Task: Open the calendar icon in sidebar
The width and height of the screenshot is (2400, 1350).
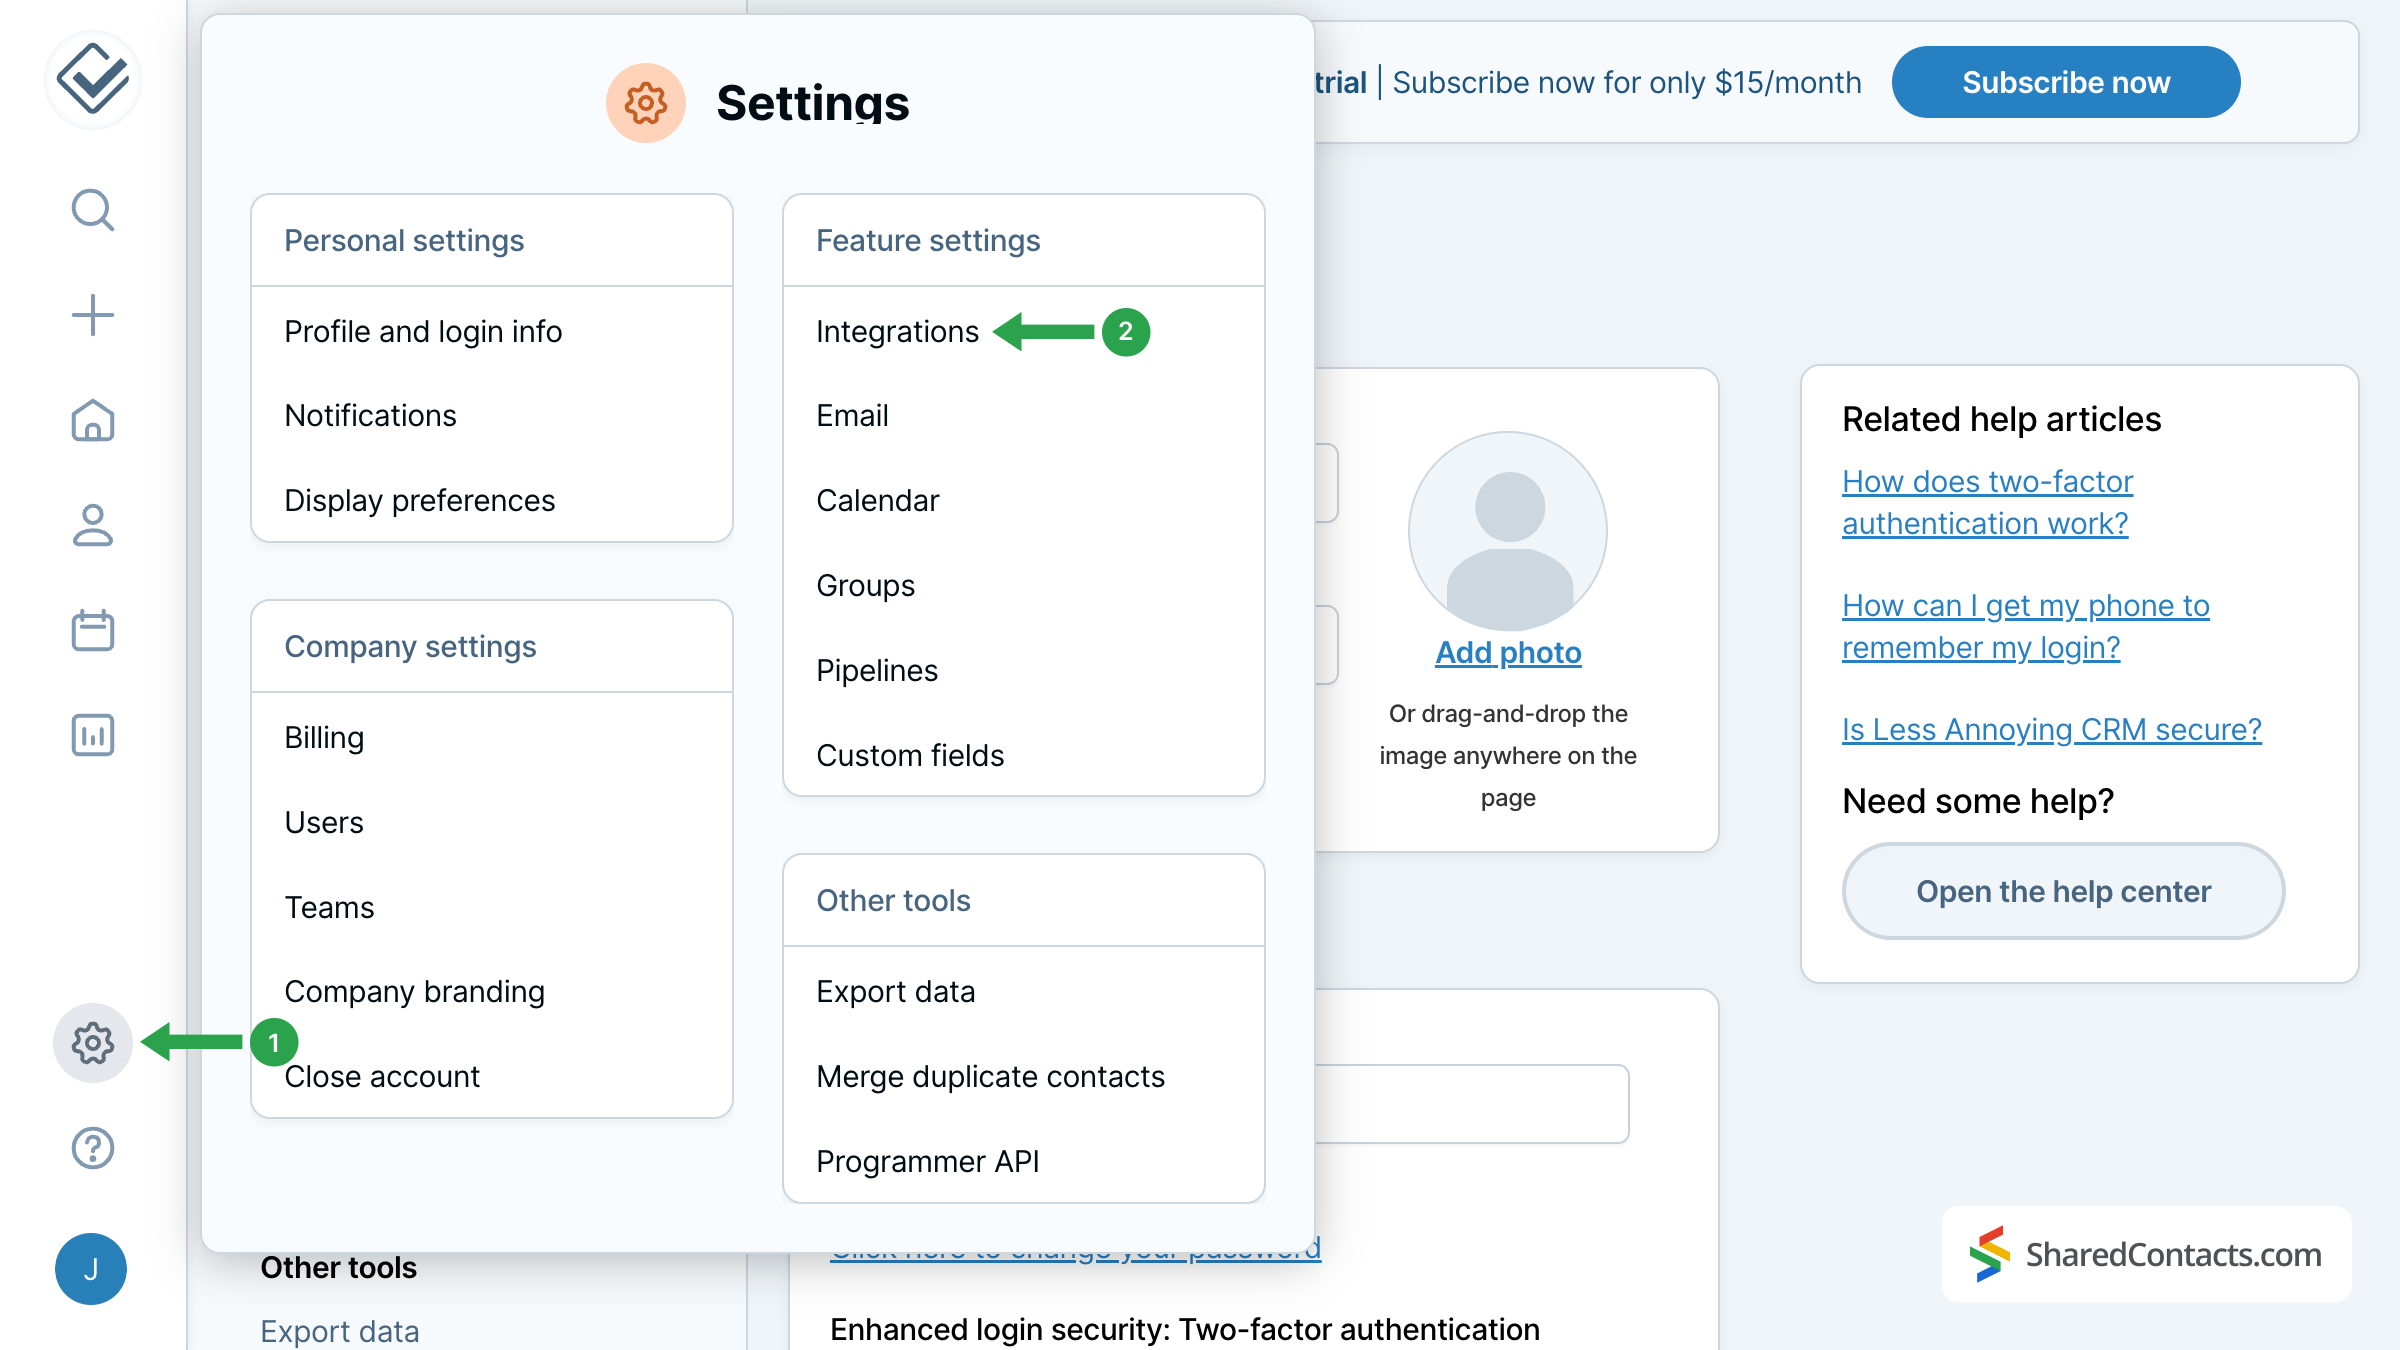Action: tap(92, 630)
